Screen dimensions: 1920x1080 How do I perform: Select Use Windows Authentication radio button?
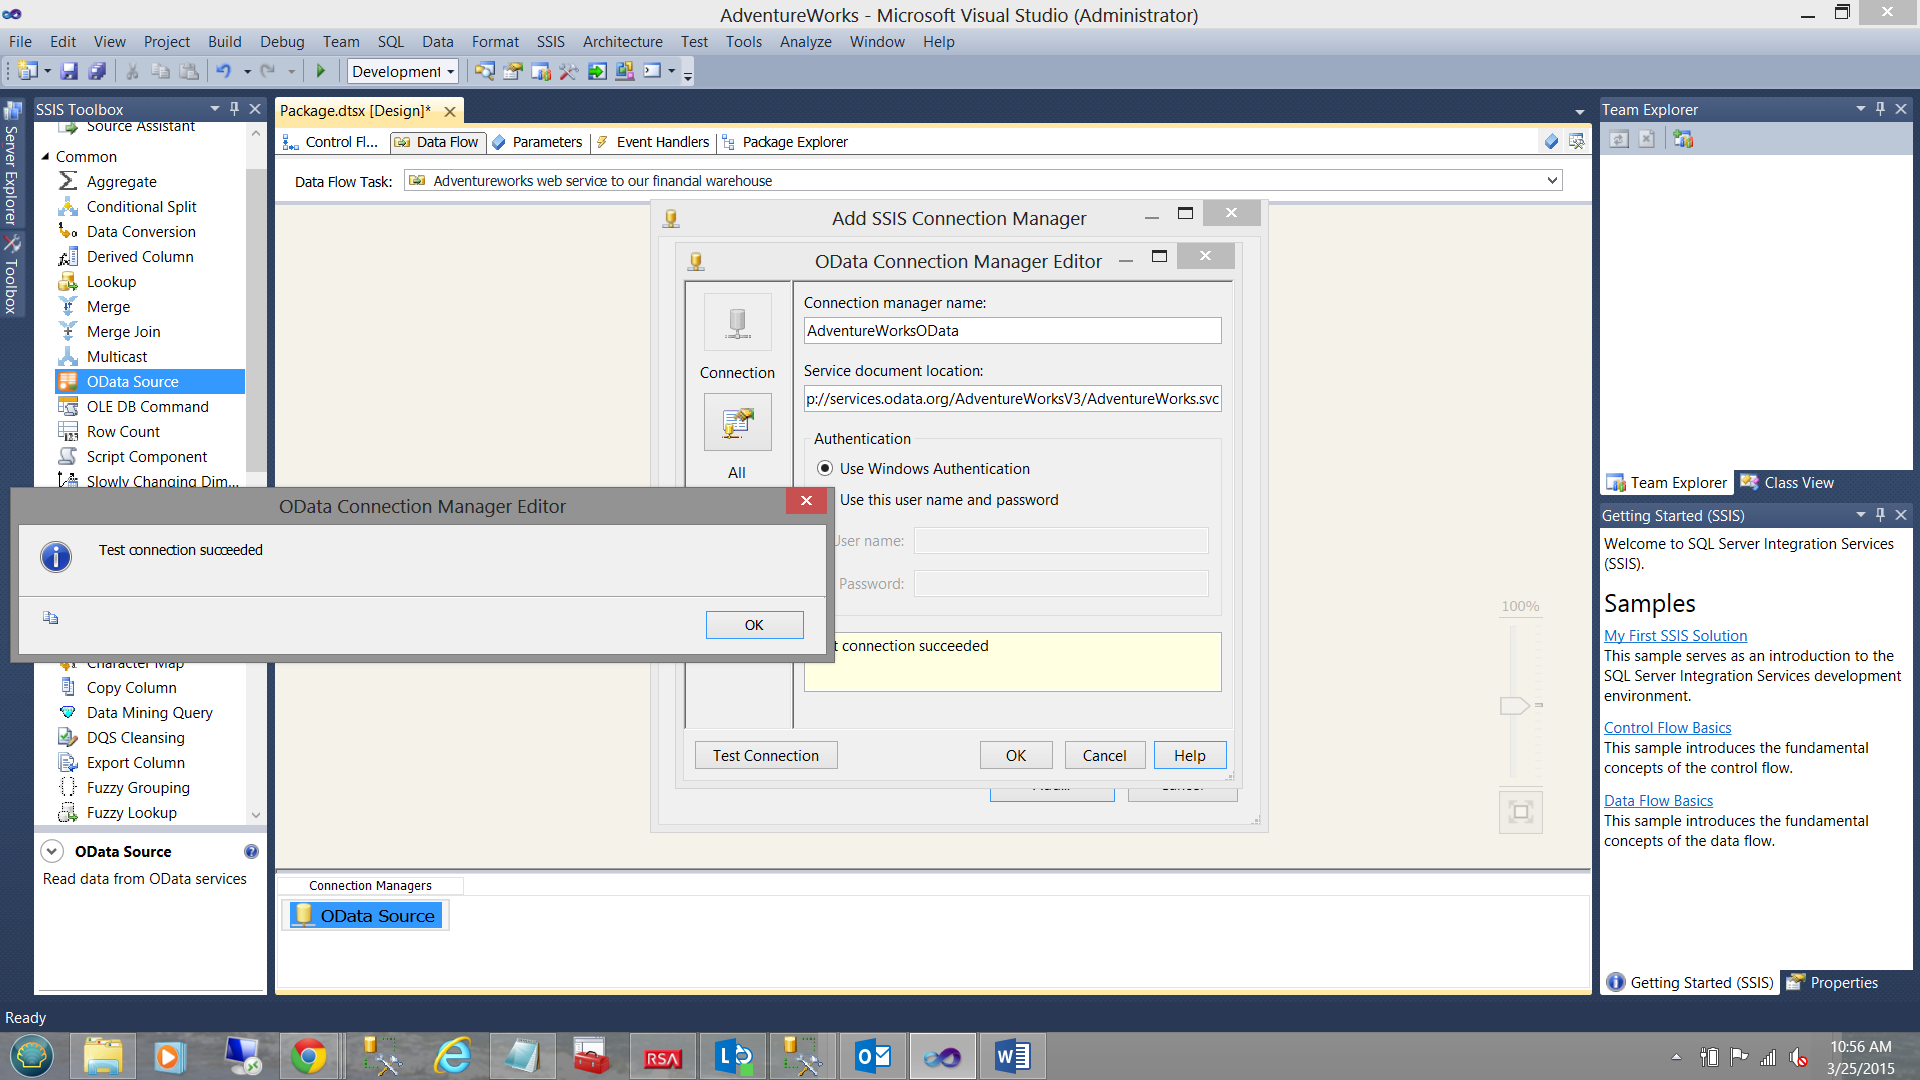pyautogui.click(x=825, y=469)
